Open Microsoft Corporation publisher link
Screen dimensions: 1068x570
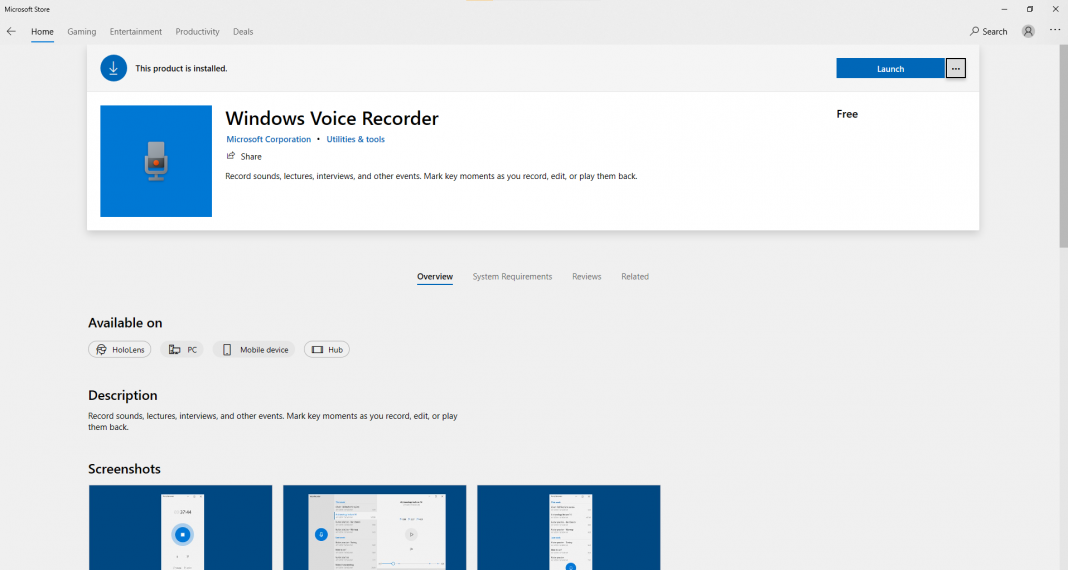point(268,139)
